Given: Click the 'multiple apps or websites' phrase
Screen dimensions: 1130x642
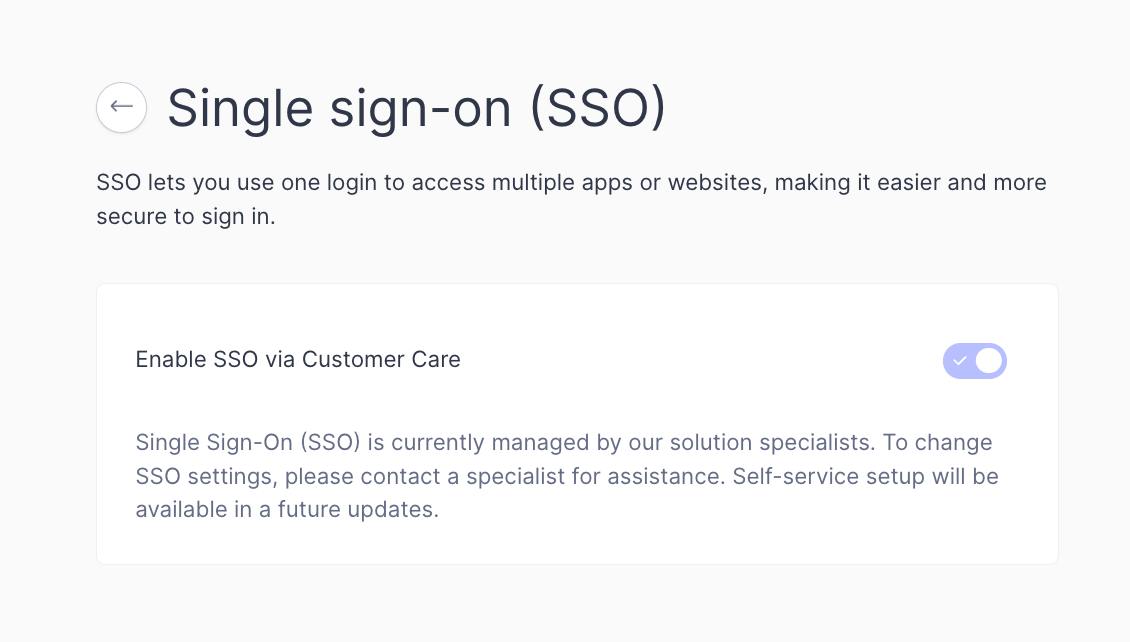Looking at the screenshot, I should pos(628,183).
